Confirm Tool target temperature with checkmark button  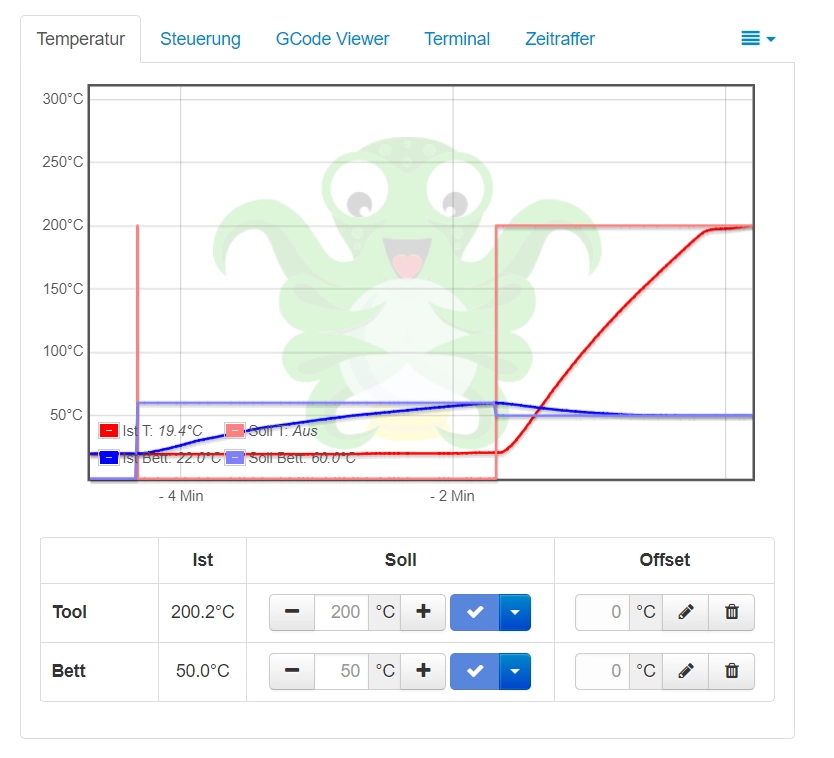[x=475, y=612]
